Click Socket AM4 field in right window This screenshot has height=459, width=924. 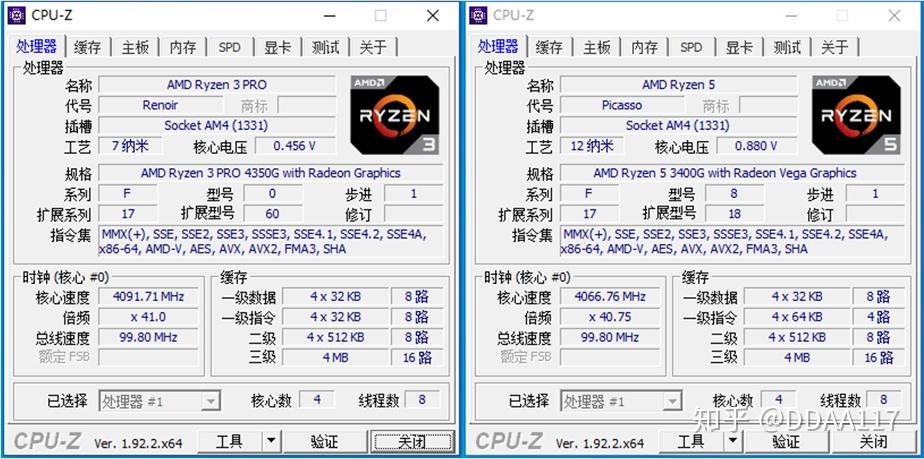point(678,126)
